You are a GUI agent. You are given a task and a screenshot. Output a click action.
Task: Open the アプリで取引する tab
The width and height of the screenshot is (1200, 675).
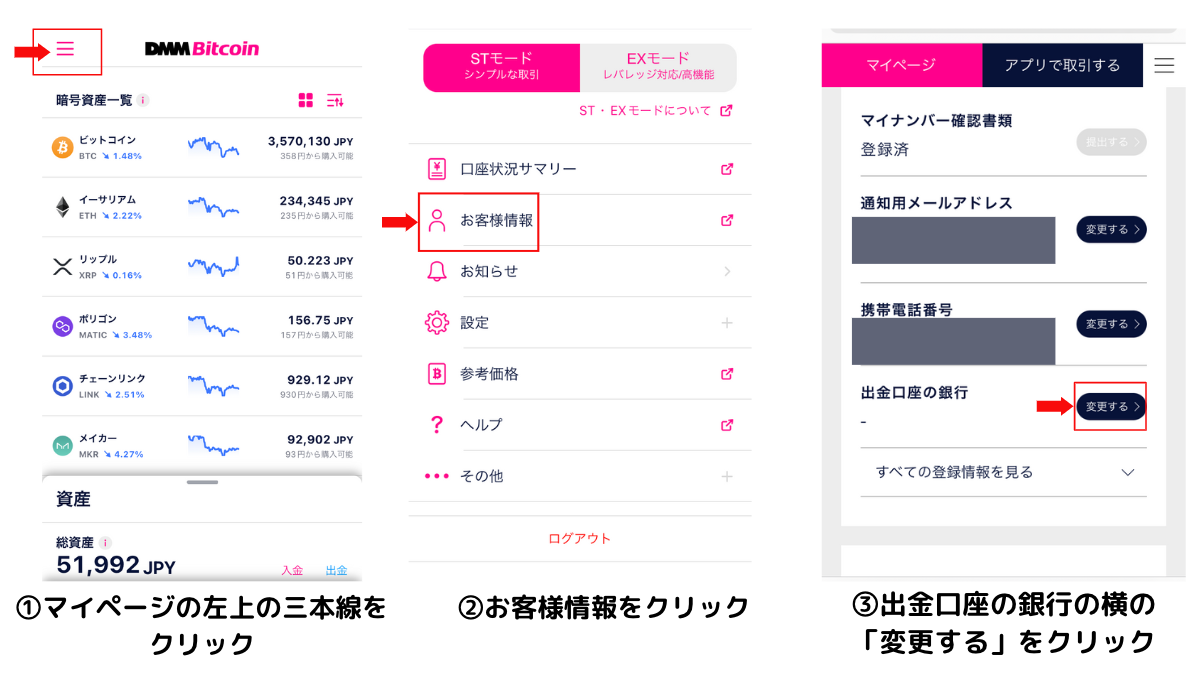click(x=1062, y=65)
